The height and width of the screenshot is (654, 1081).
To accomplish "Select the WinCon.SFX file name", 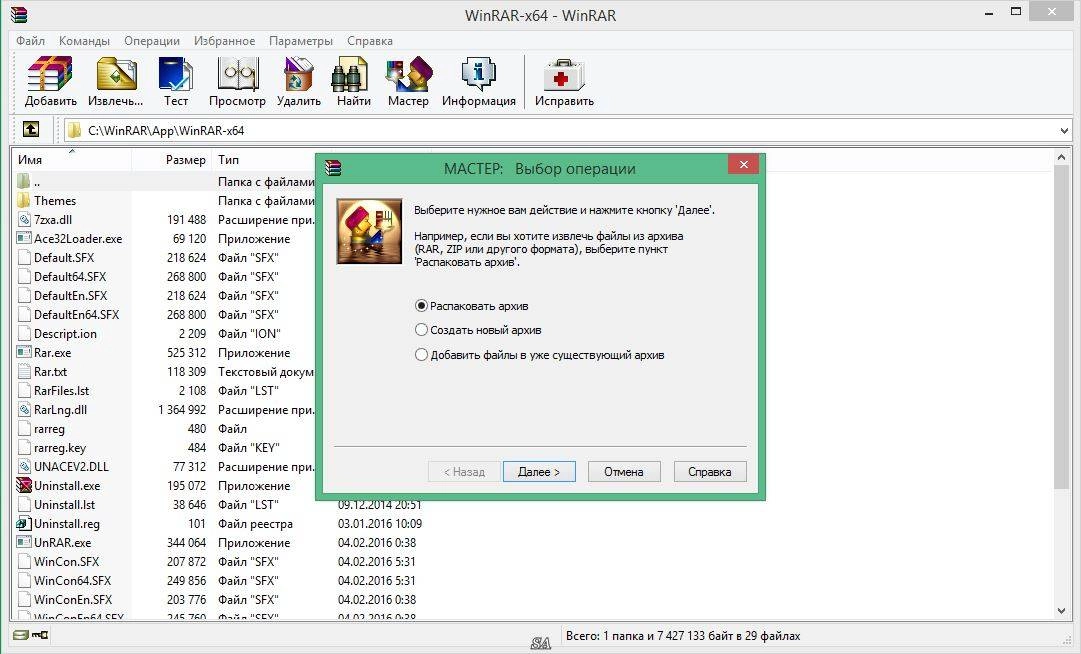I will click(67, 562).
